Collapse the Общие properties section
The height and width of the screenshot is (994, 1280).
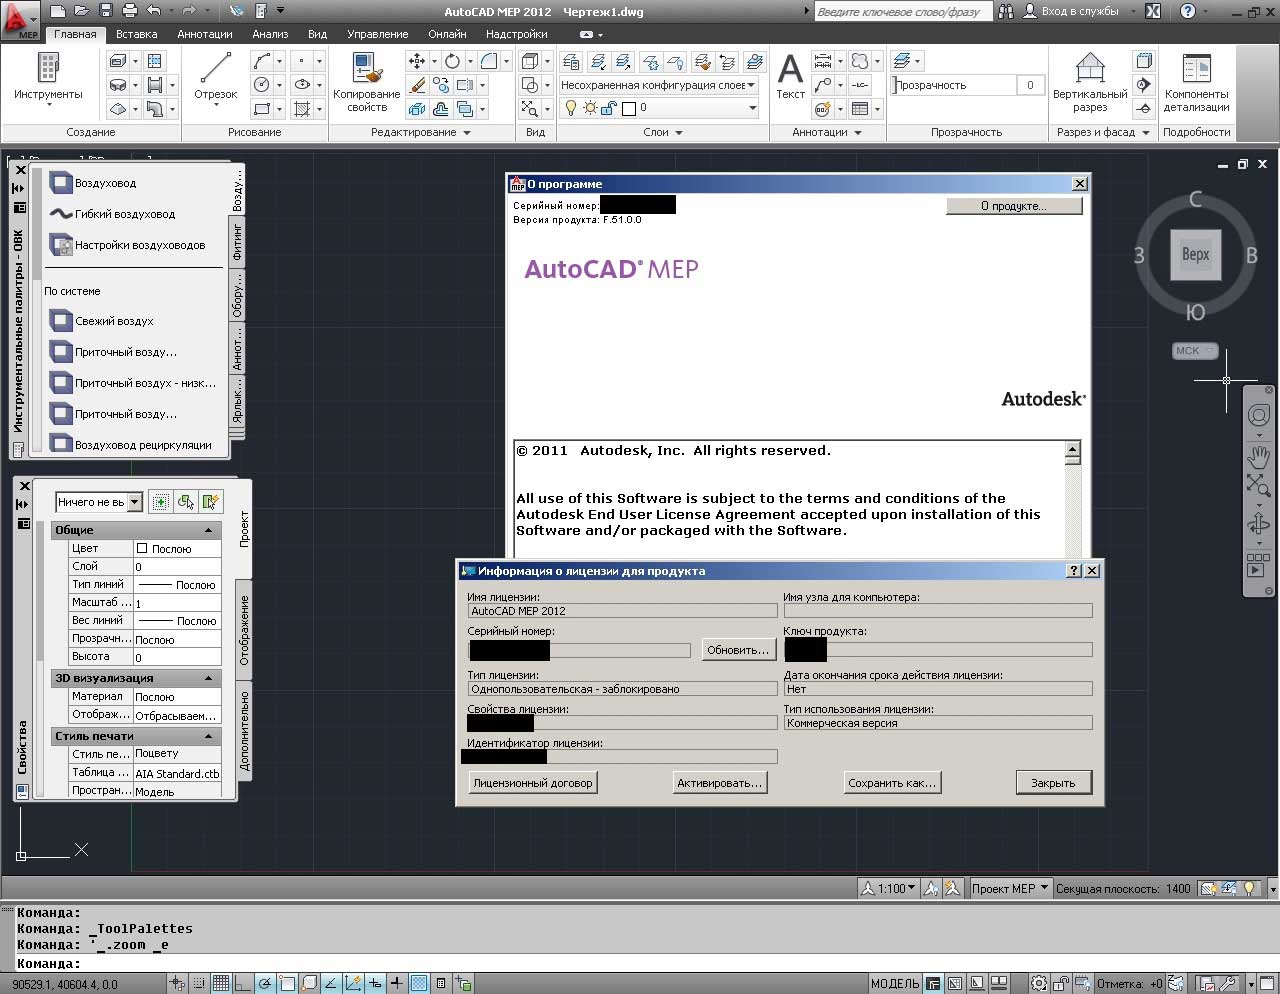(x=209, y=530)
